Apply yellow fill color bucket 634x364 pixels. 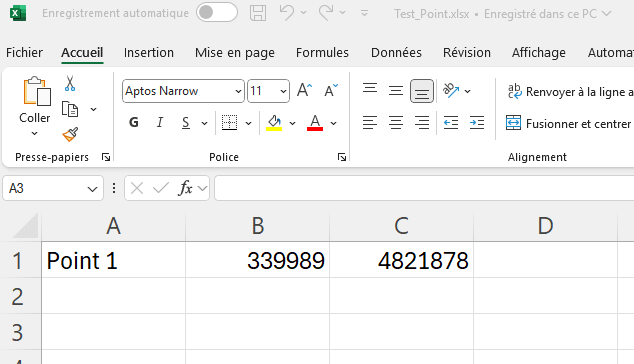(274, 123)
